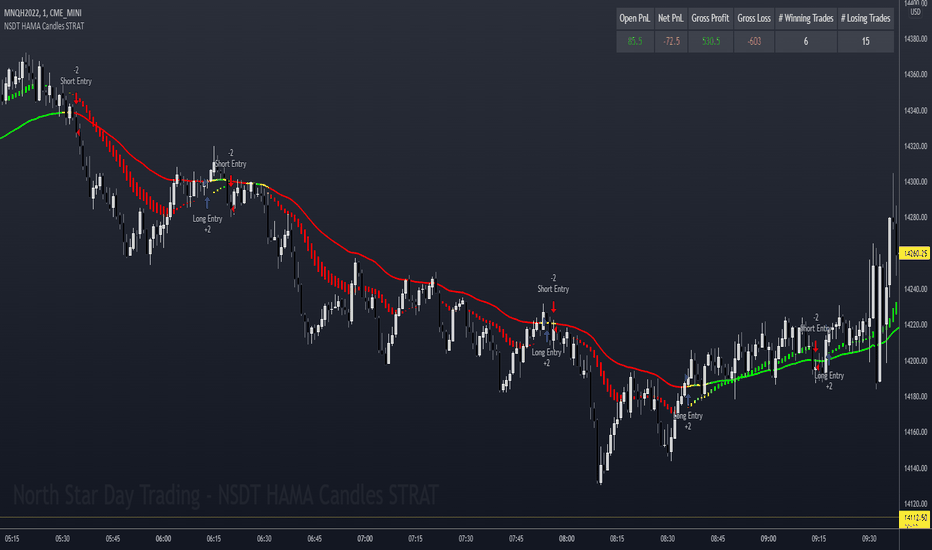Click the 09:30 time axis label
The height and width of the screenshot is (550, 932).
[x=870, y=539]
